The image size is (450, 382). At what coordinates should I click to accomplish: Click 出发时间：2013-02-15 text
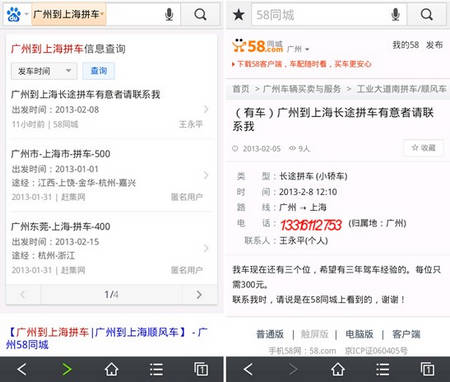pos(55,241)
